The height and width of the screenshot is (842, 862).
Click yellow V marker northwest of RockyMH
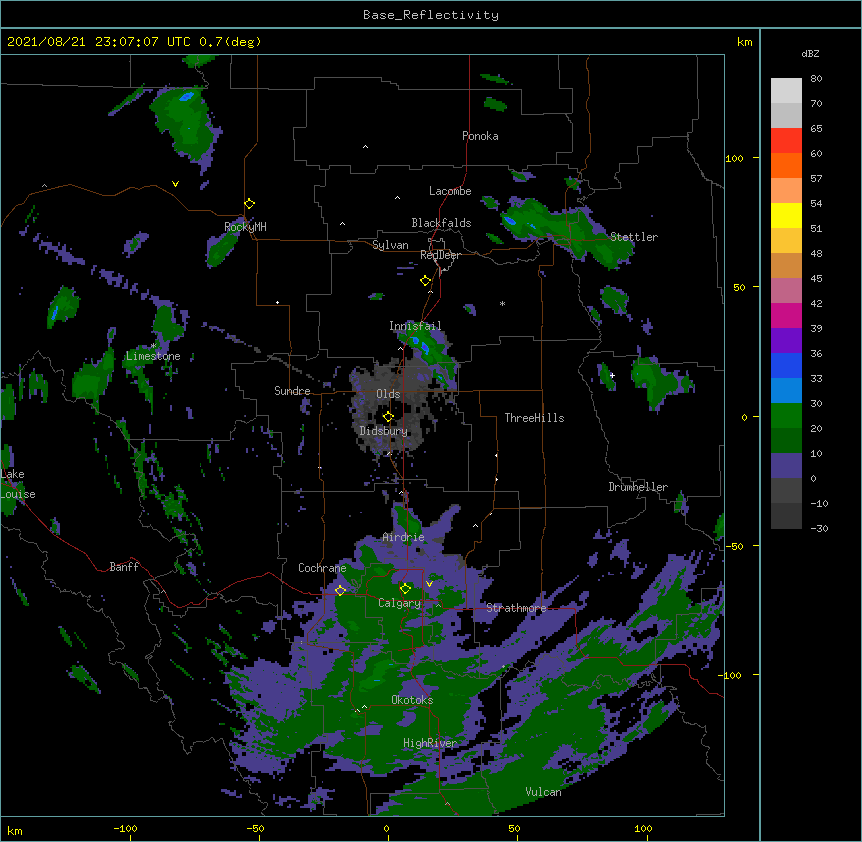175,184
